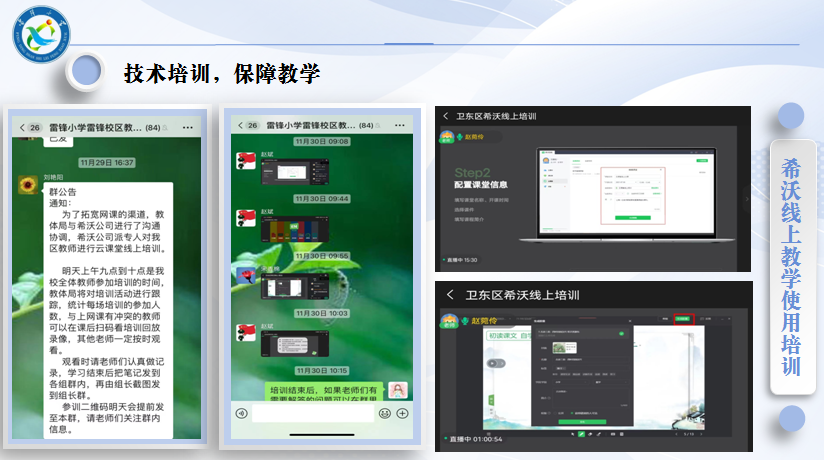
Task: Tap the plus icon in the chat input bar
Action: (x=401, y=413)
